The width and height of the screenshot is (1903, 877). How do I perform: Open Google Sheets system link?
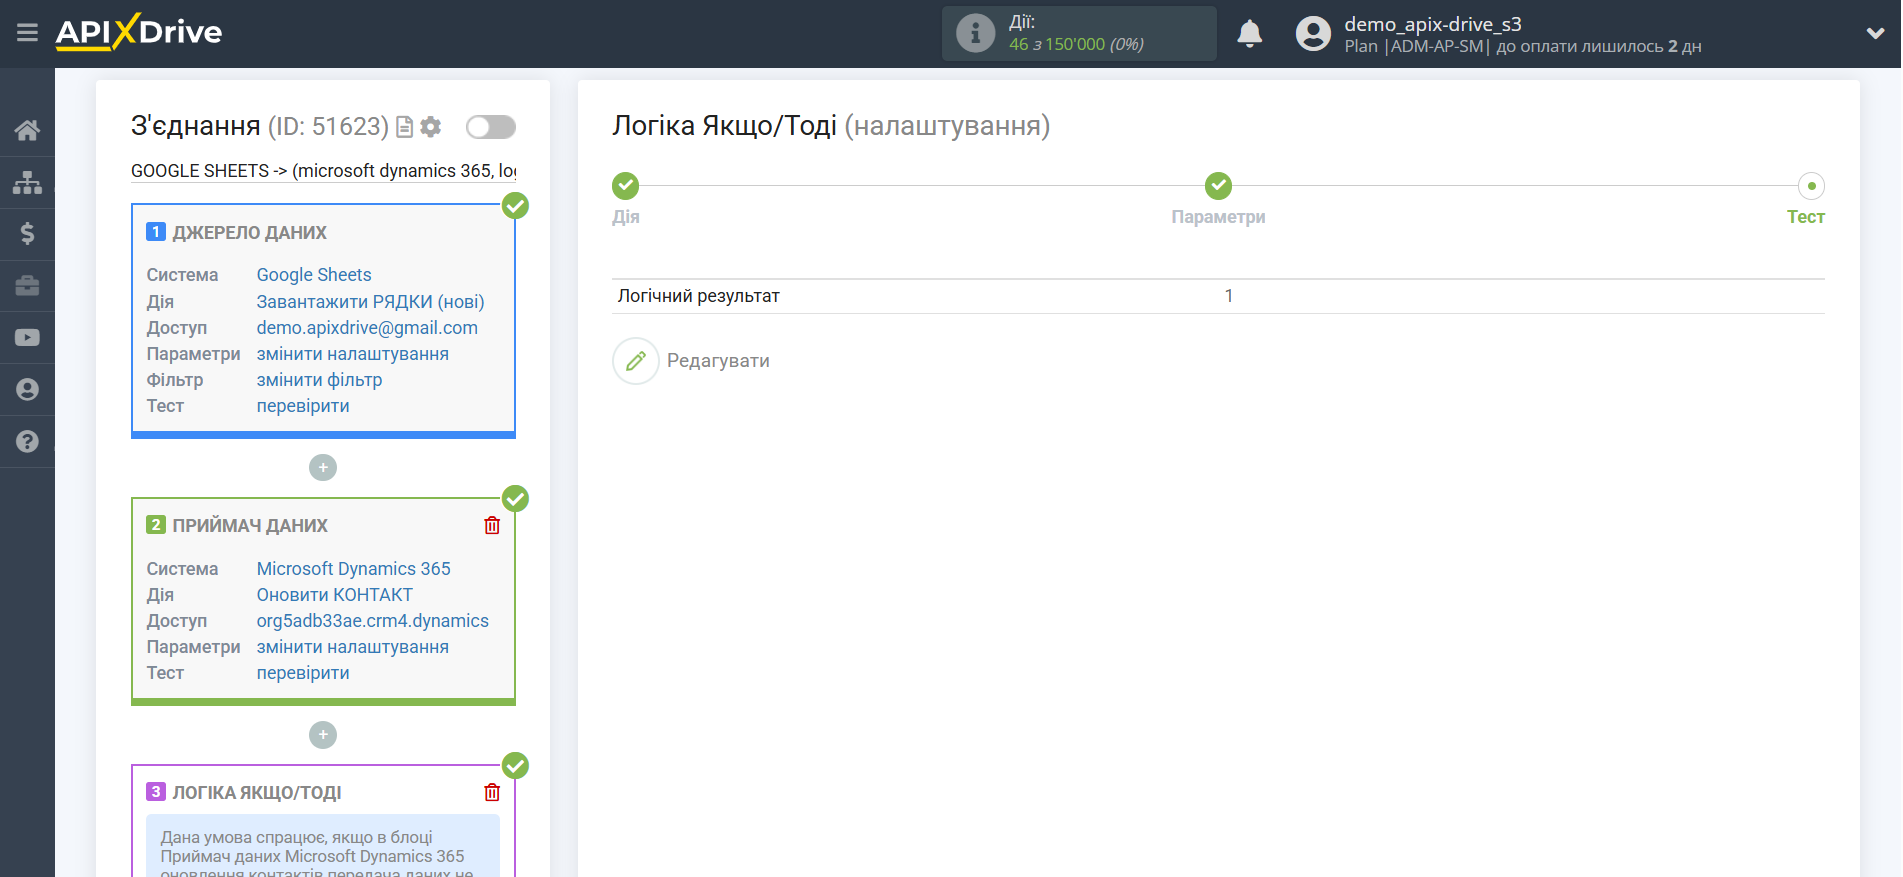(314, 275)
